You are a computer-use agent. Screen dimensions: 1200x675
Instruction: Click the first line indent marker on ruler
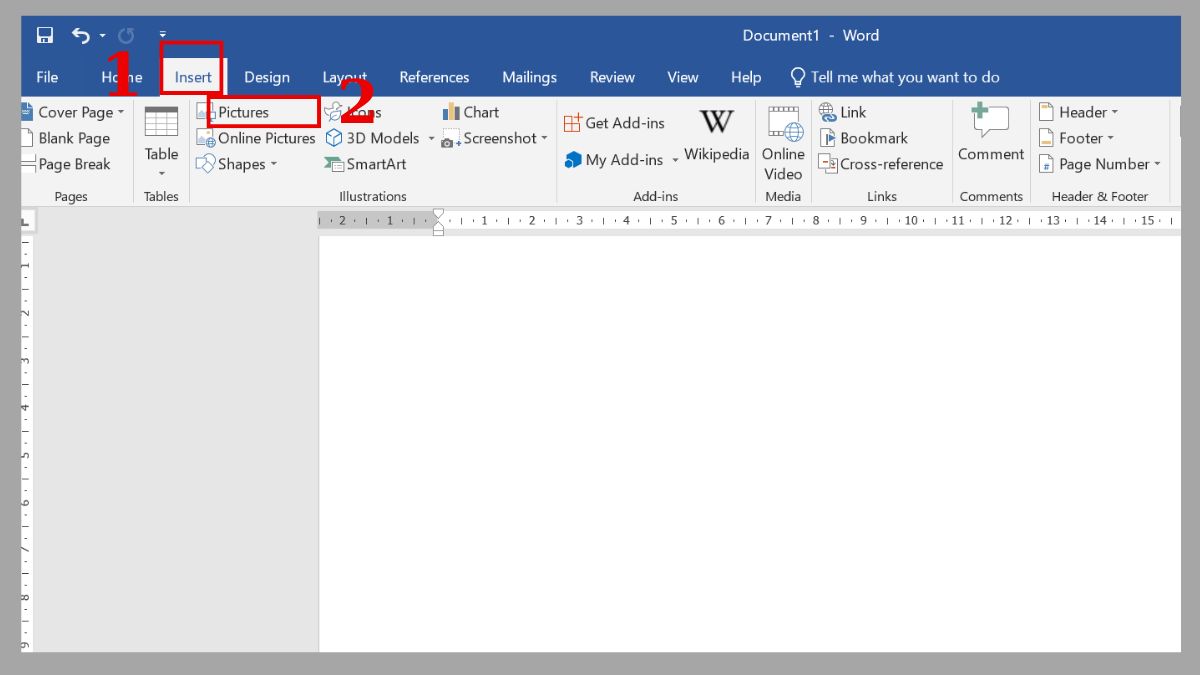[x=438, y=214]
